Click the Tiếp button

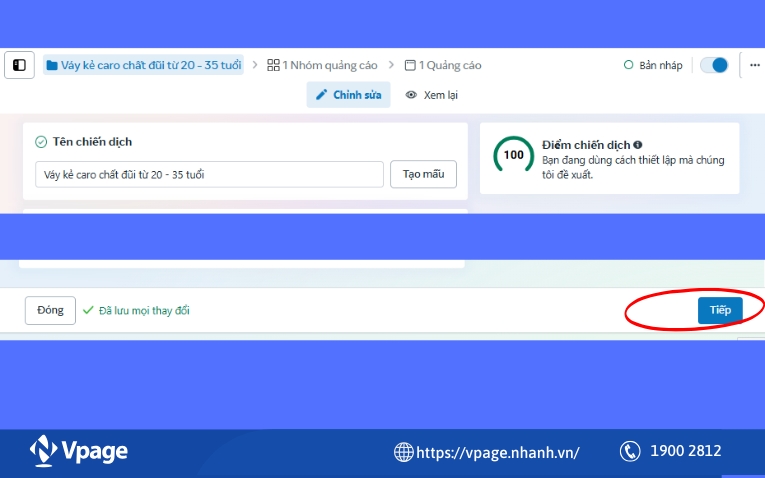click(x=720, y=310)
